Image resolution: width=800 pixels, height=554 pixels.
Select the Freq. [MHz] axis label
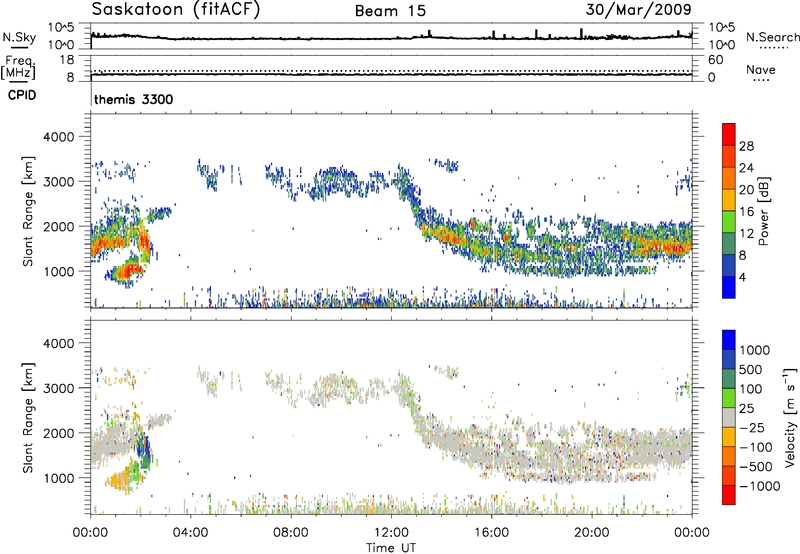click(18, 67)
